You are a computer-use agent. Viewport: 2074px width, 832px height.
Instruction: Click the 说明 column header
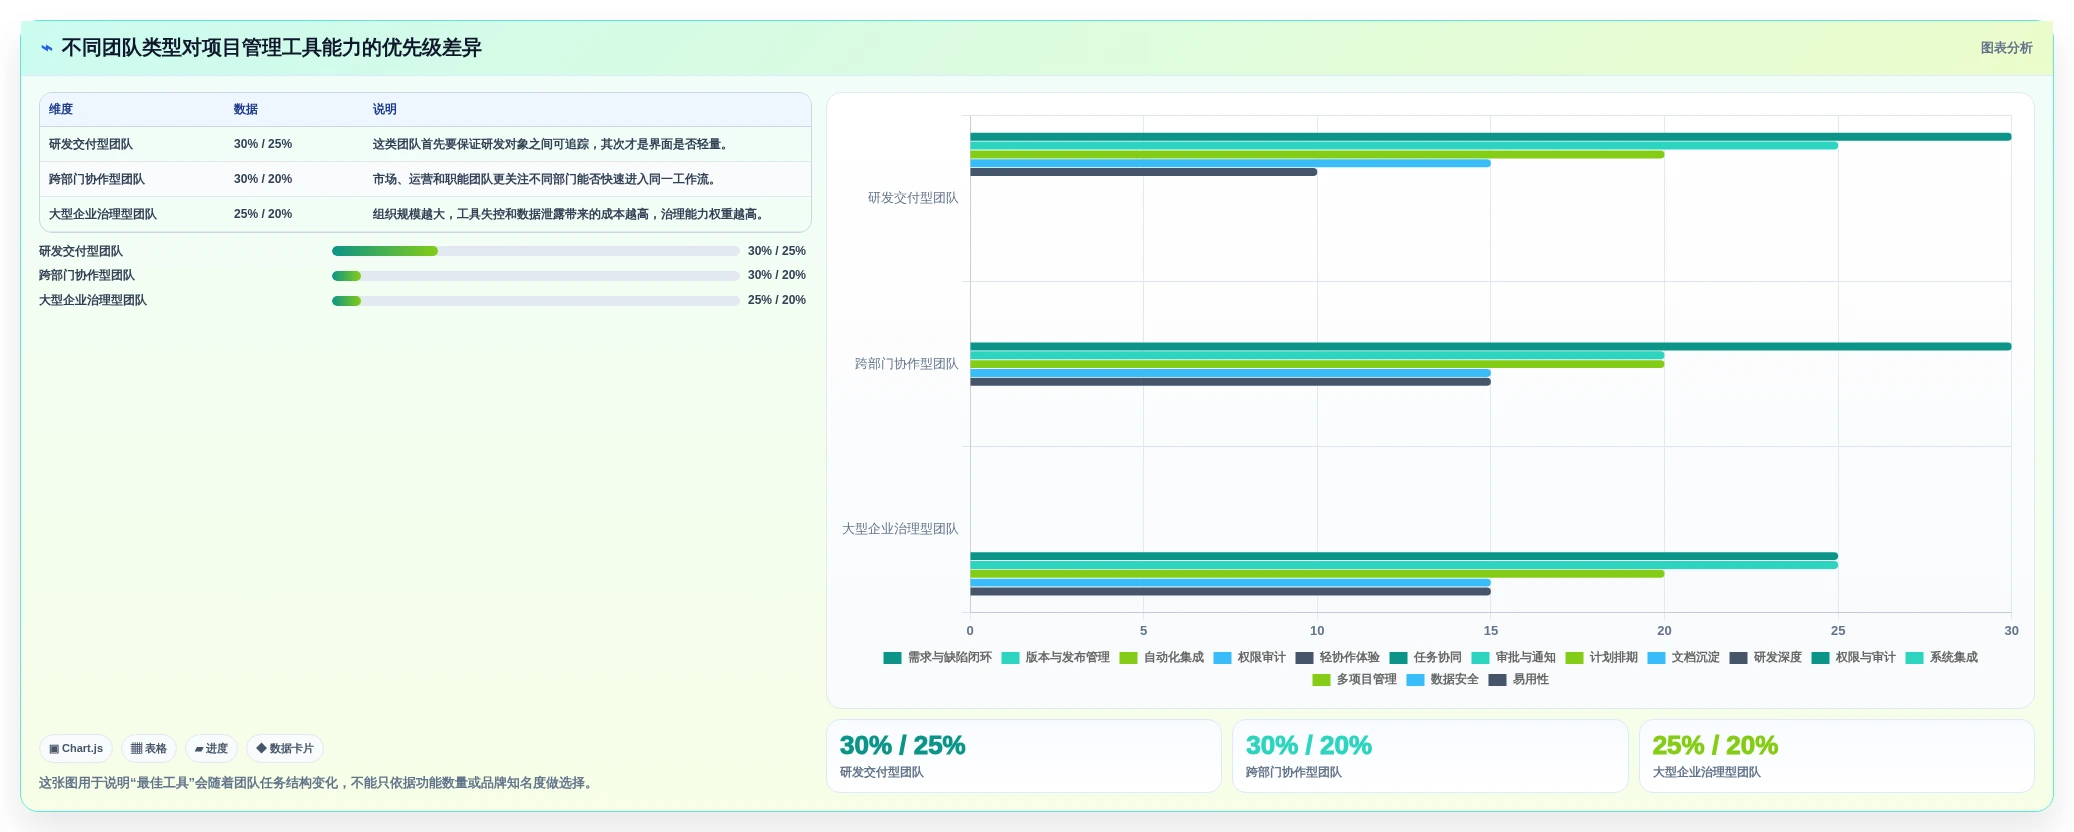click(385, 109)
